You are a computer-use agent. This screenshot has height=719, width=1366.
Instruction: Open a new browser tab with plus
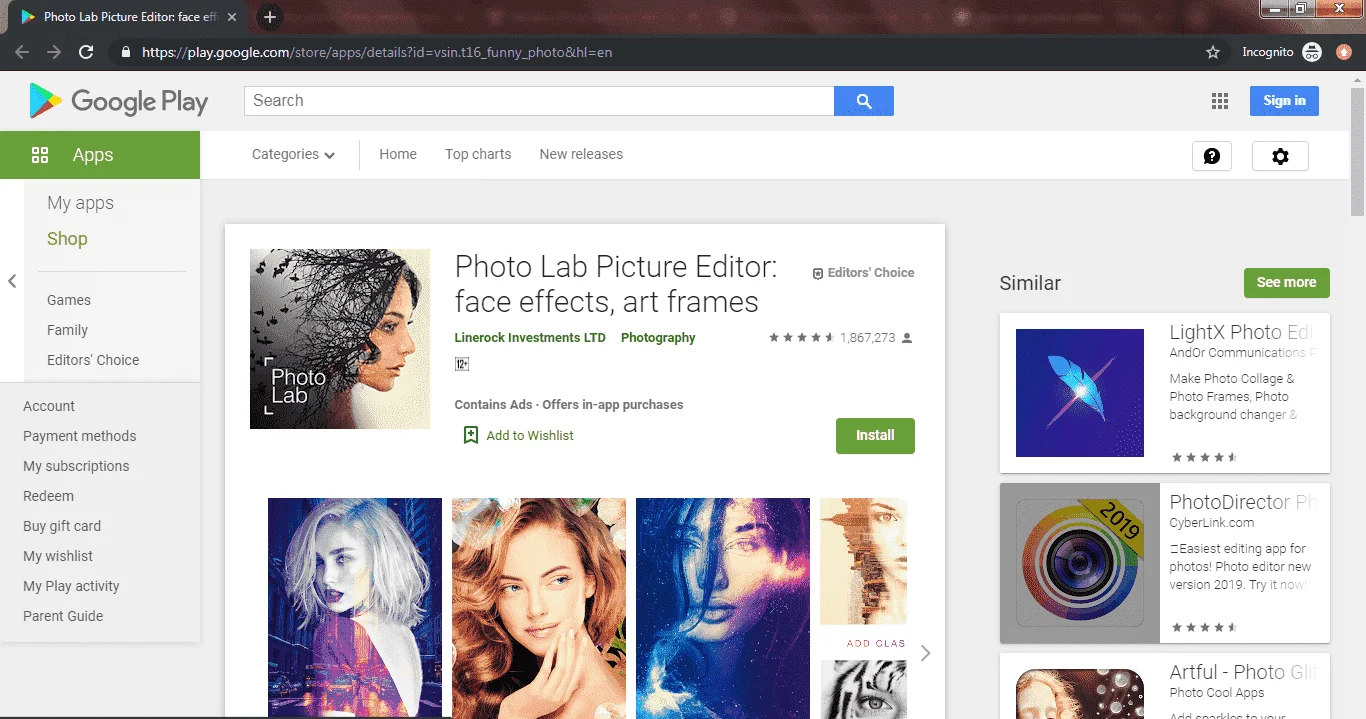coord(269,17)
